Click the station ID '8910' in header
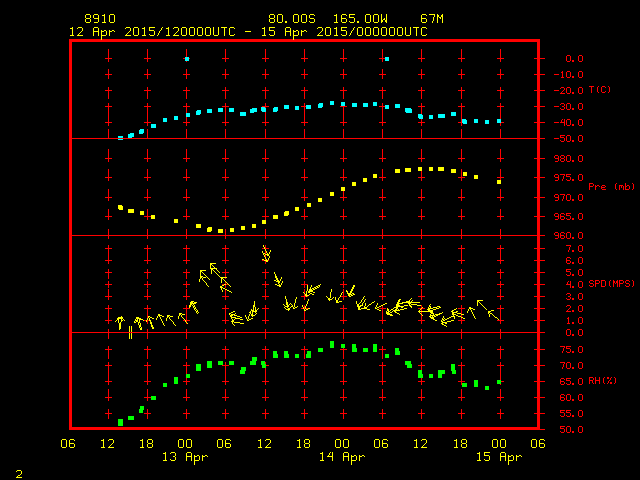This screenshot has width=640, height=480. point(100,19)
